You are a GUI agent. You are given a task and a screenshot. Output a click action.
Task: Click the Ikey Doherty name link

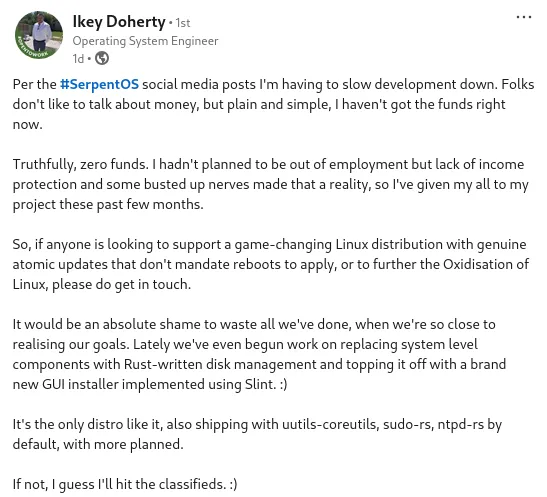point(119,22)
